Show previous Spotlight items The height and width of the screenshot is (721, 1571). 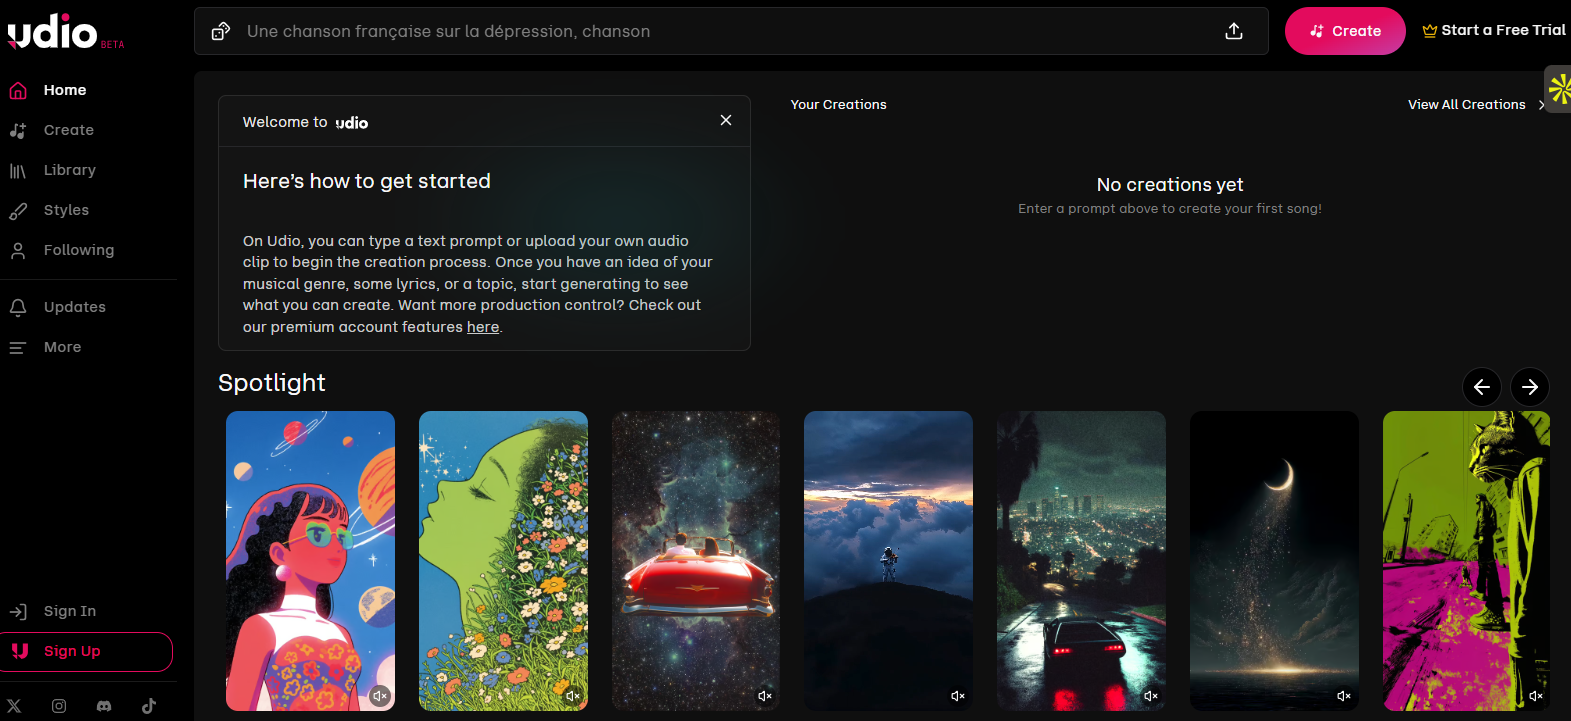click(x=1482, y=387)
